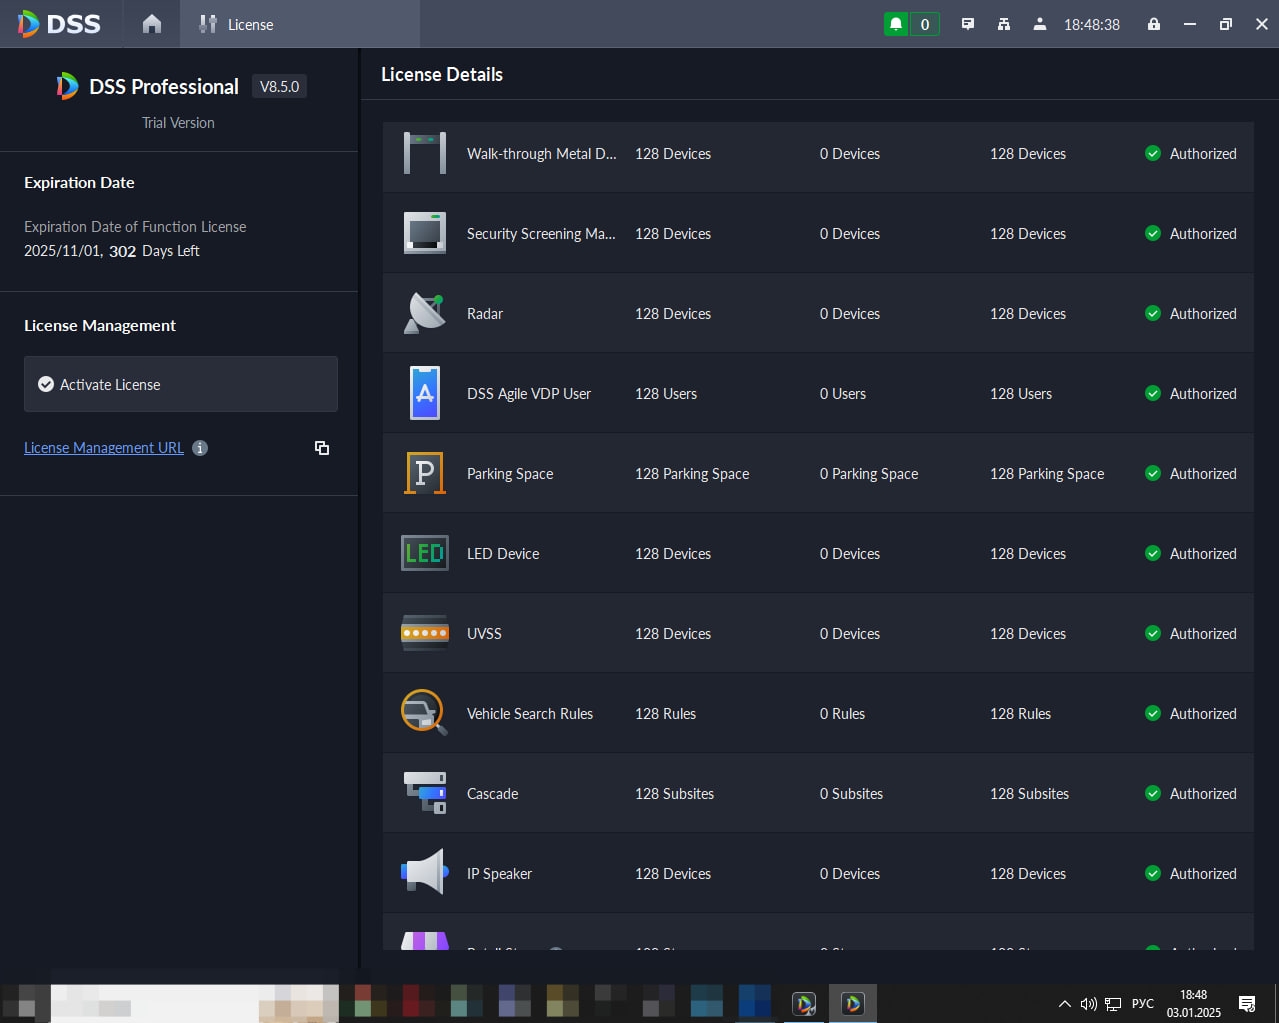Screen dimensions: 1279x1023
Task: Click '128 Parking Space' in second column
Action: (x=692, y=474)
